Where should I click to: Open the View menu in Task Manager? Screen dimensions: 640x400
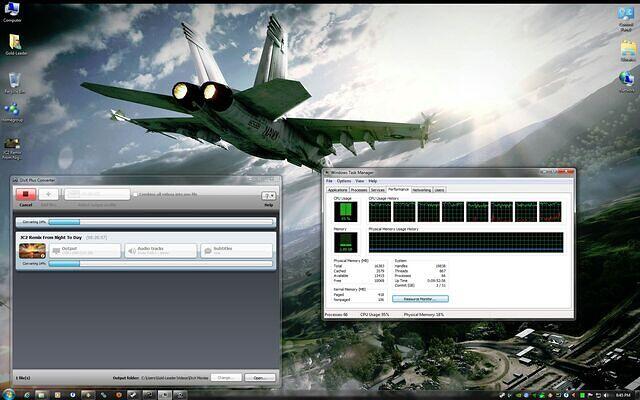coord(359,181)
